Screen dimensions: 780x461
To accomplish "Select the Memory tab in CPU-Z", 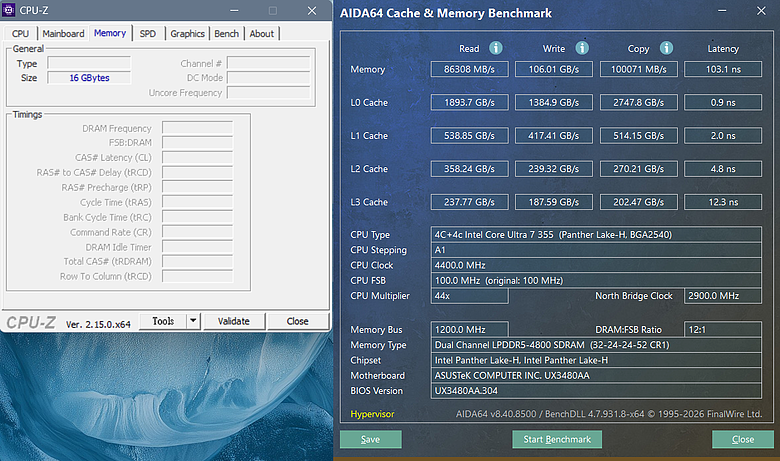I will [110, 33].
